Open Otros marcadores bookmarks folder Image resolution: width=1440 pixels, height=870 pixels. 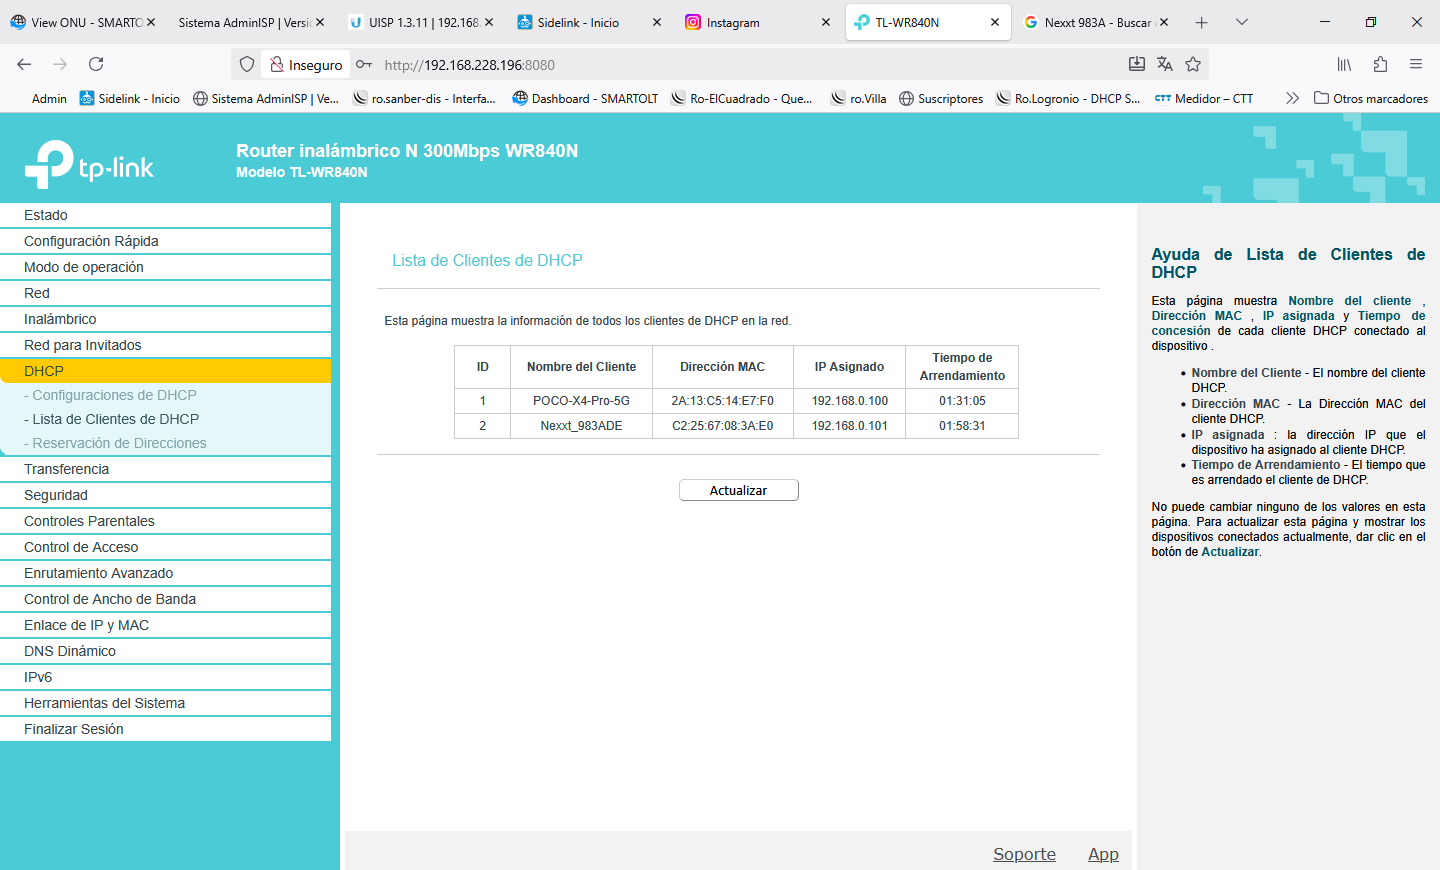[x=1370, y=98]
